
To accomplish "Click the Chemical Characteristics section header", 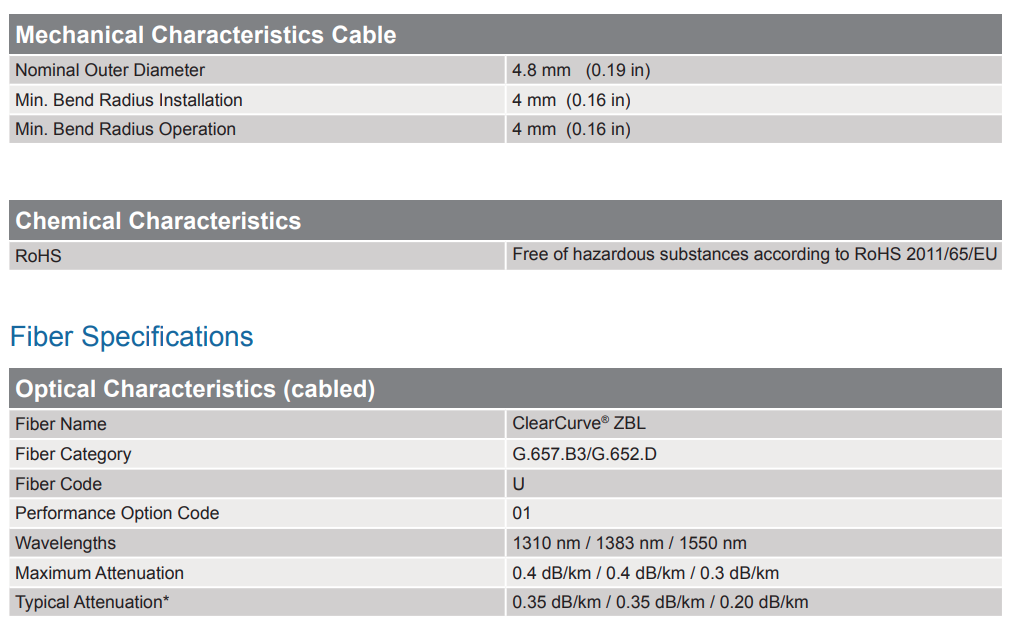I will tap(158, 221).
